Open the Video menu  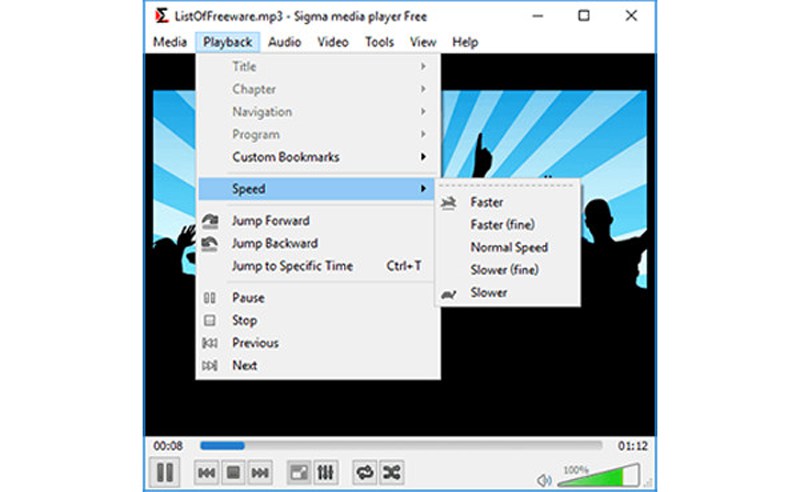pos(333,42)
